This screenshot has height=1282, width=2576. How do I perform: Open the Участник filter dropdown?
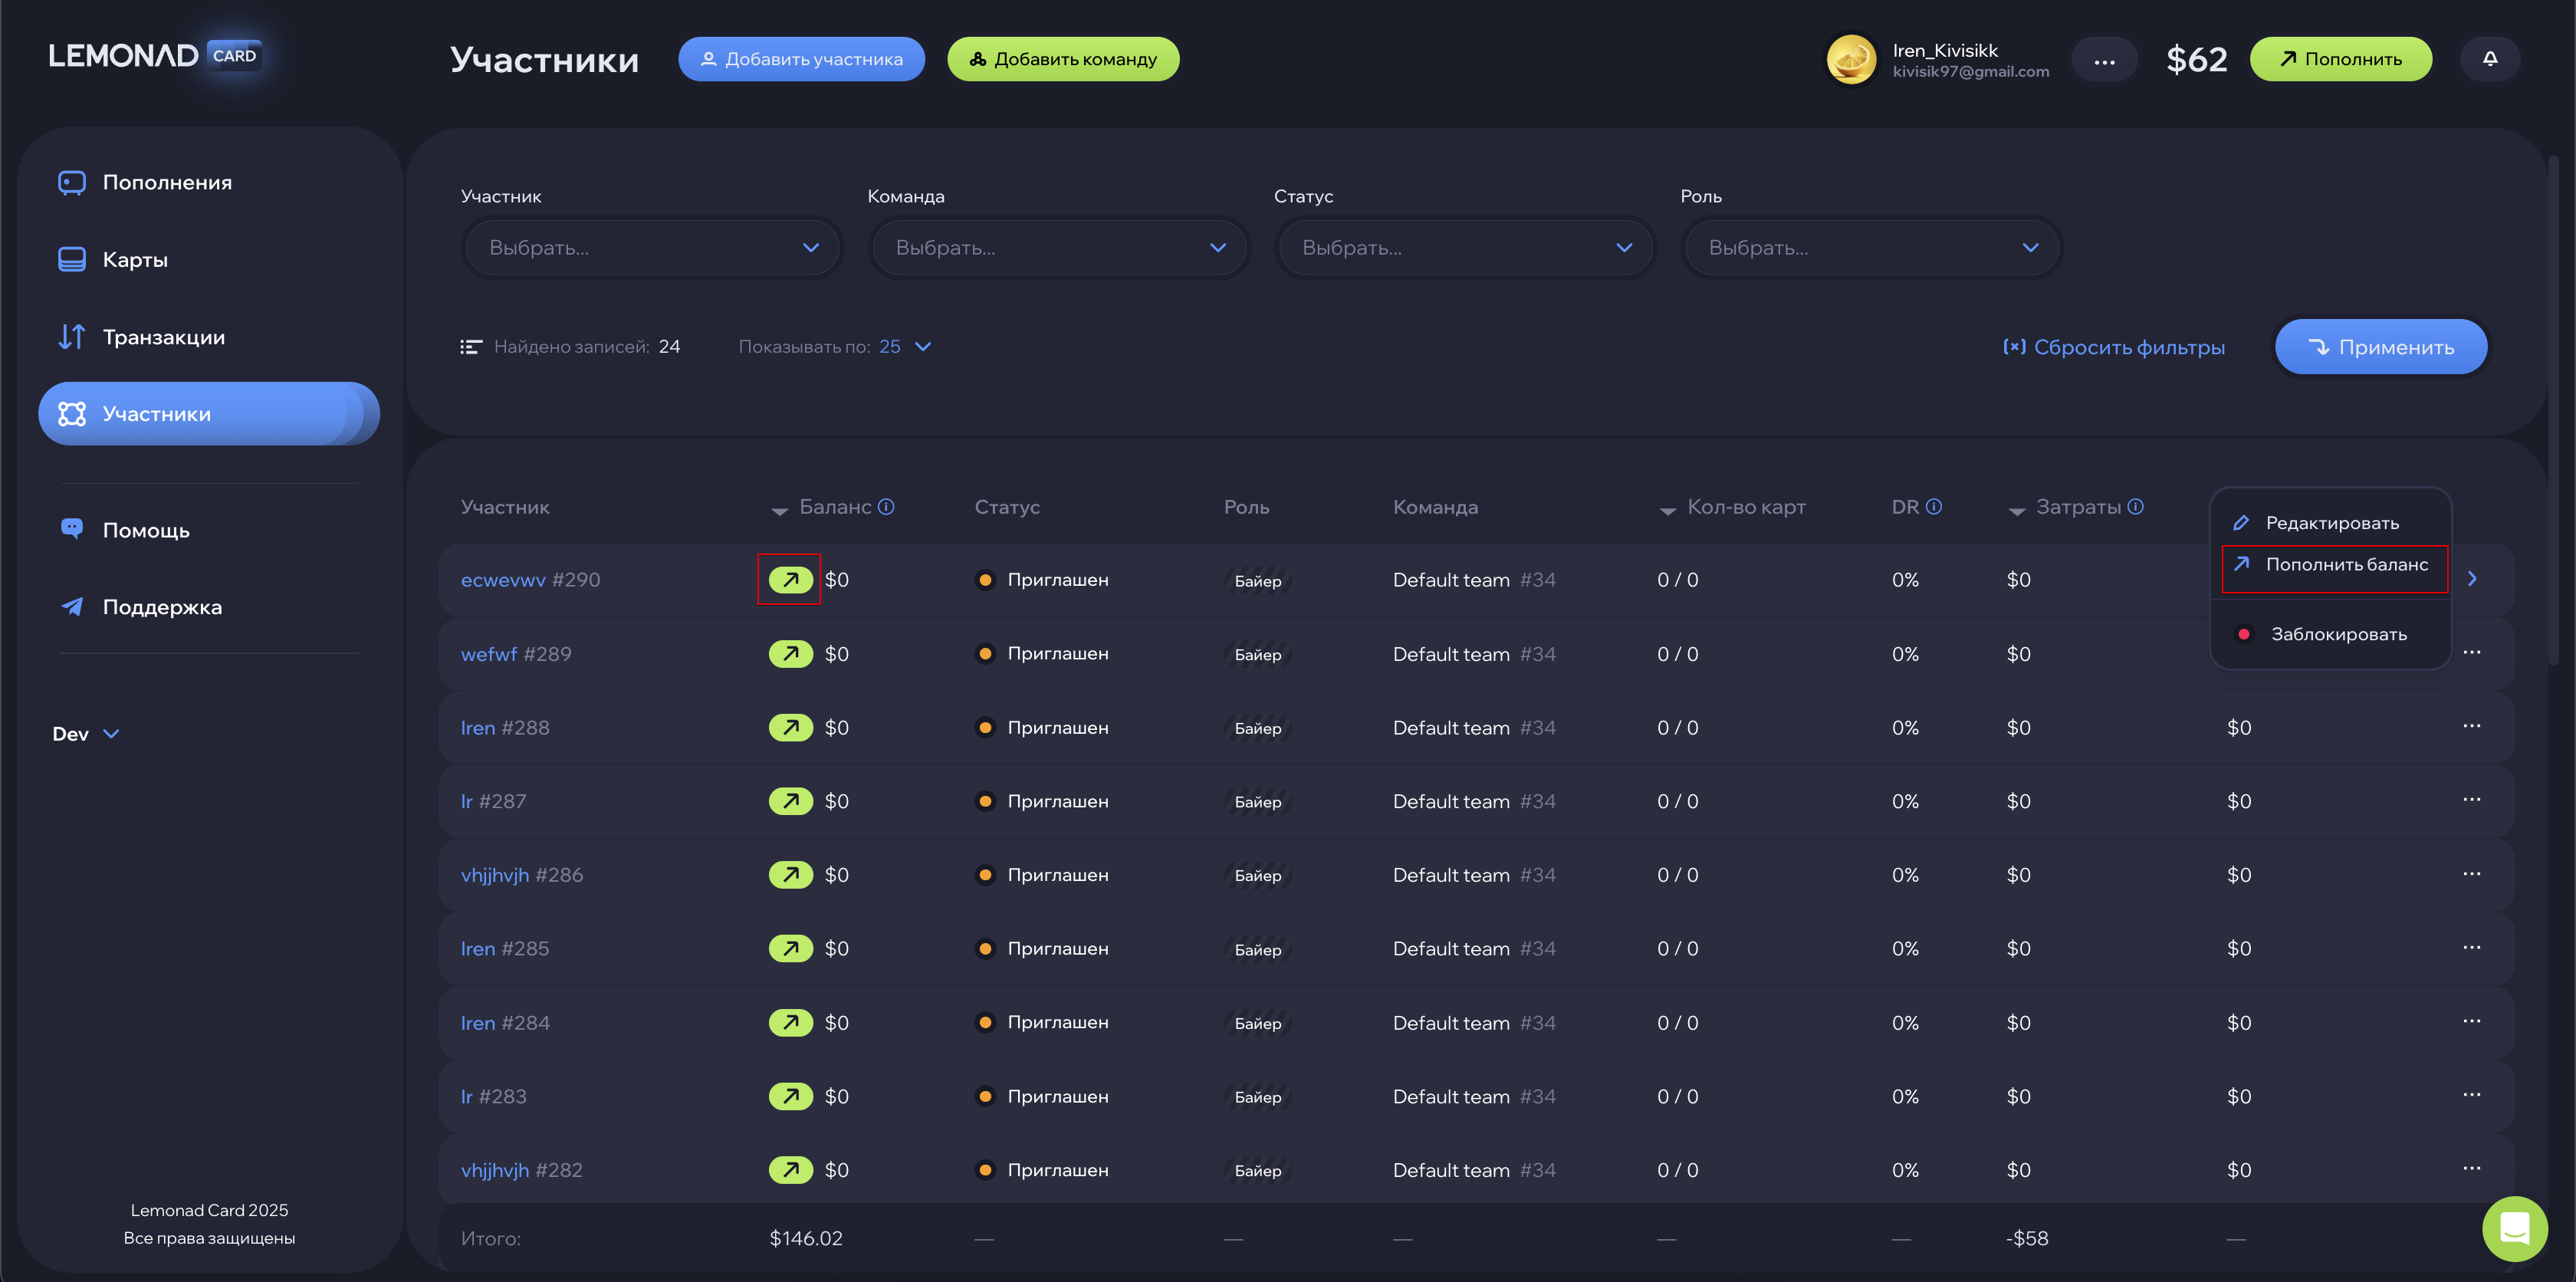tap(653, 248)
